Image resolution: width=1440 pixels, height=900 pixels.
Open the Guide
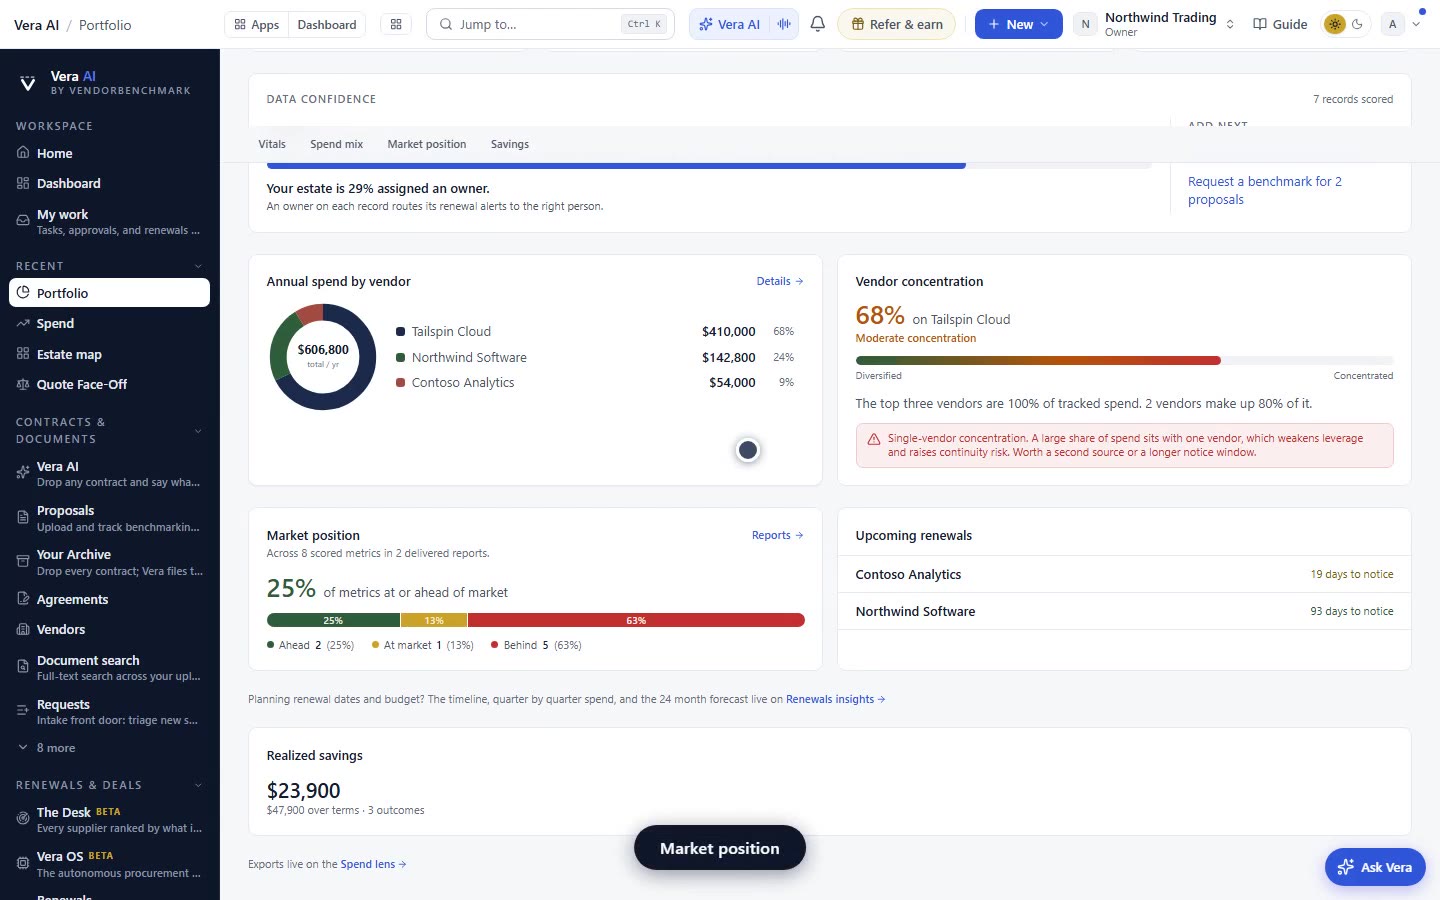pos(1280,24)
